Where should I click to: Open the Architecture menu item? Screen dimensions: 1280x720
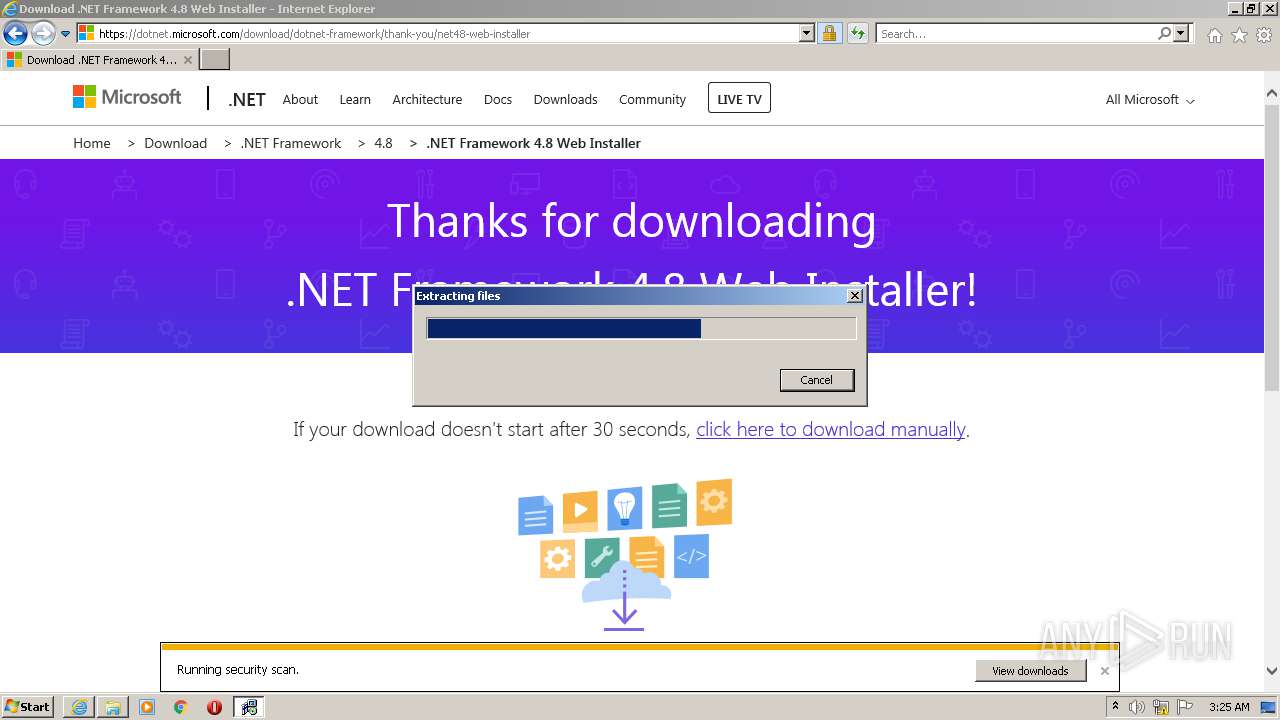point(427,99)
